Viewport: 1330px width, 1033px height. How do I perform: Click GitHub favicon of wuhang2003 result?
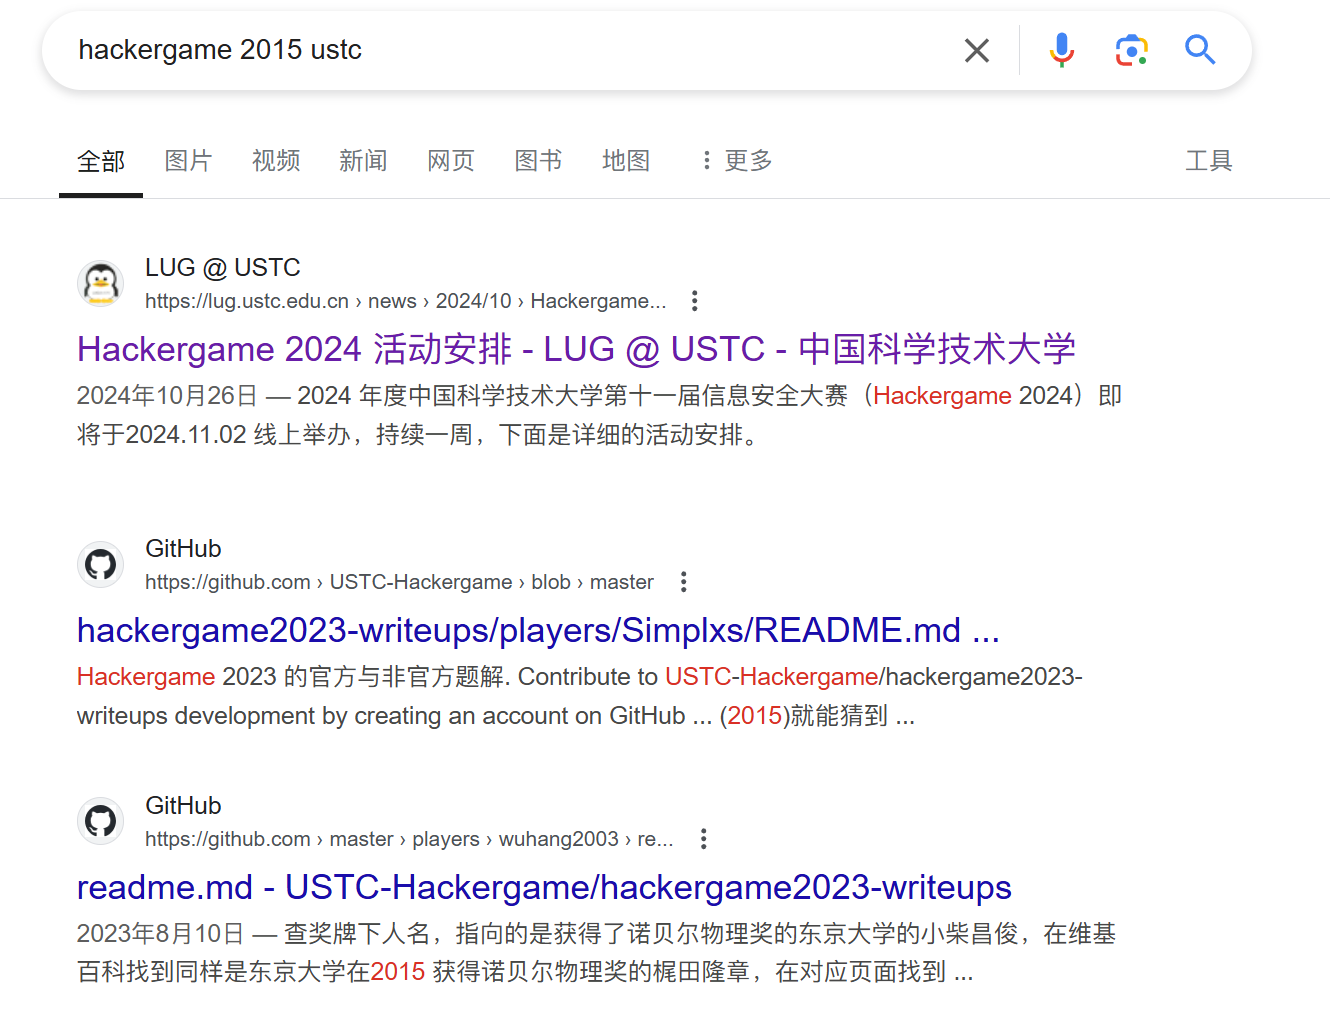tap(101, 822)
